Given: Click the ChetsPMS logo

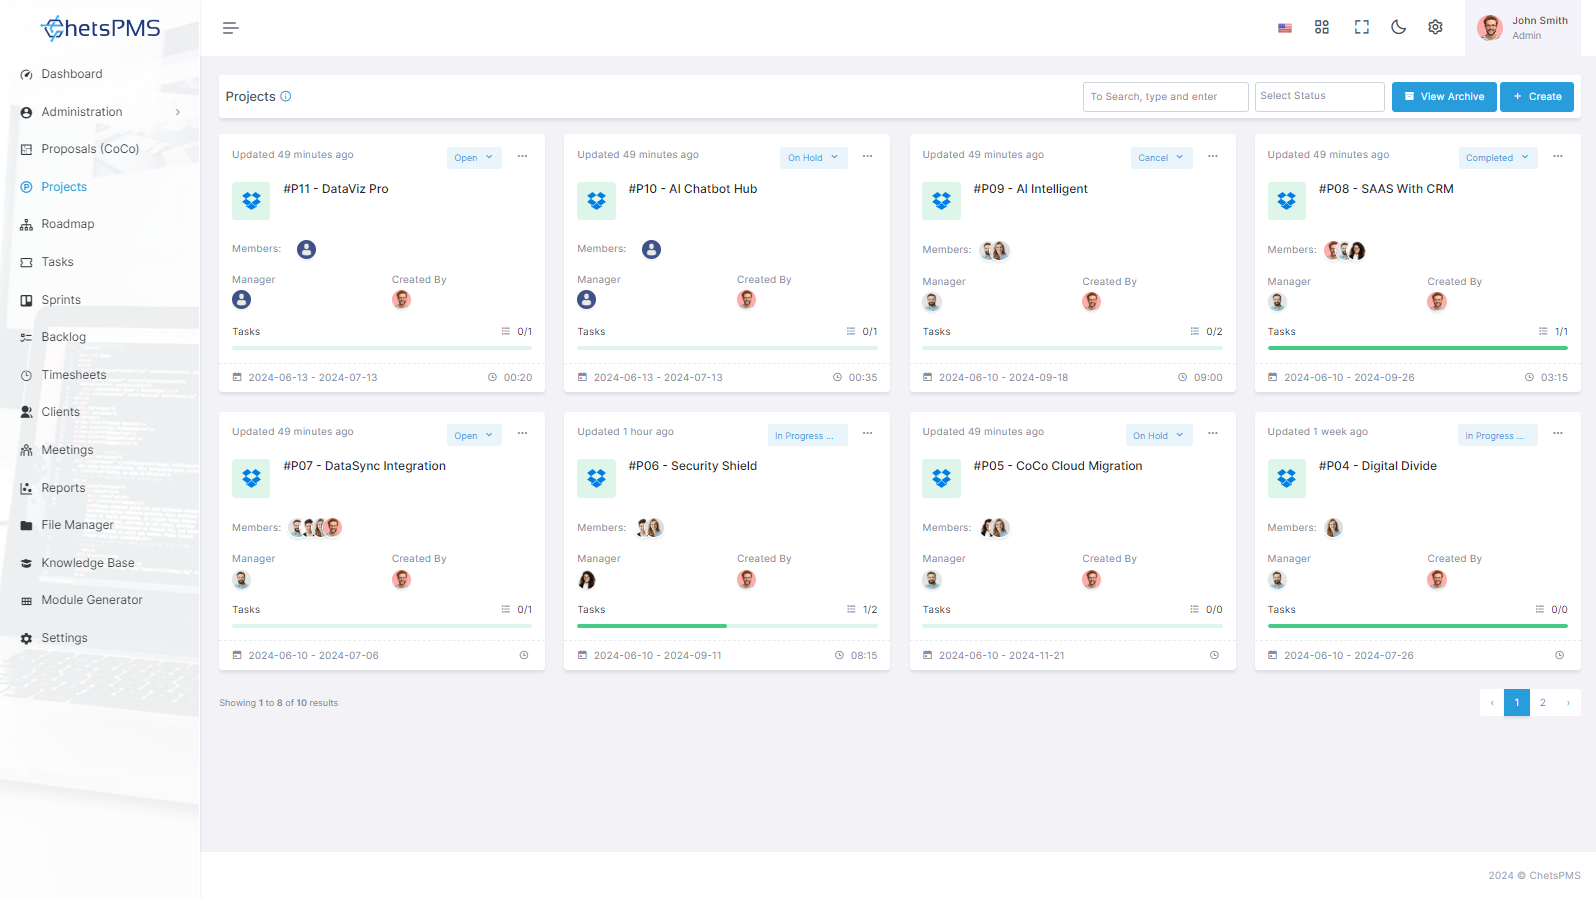Looking at the screenshot, I should (x=100, y=28).
